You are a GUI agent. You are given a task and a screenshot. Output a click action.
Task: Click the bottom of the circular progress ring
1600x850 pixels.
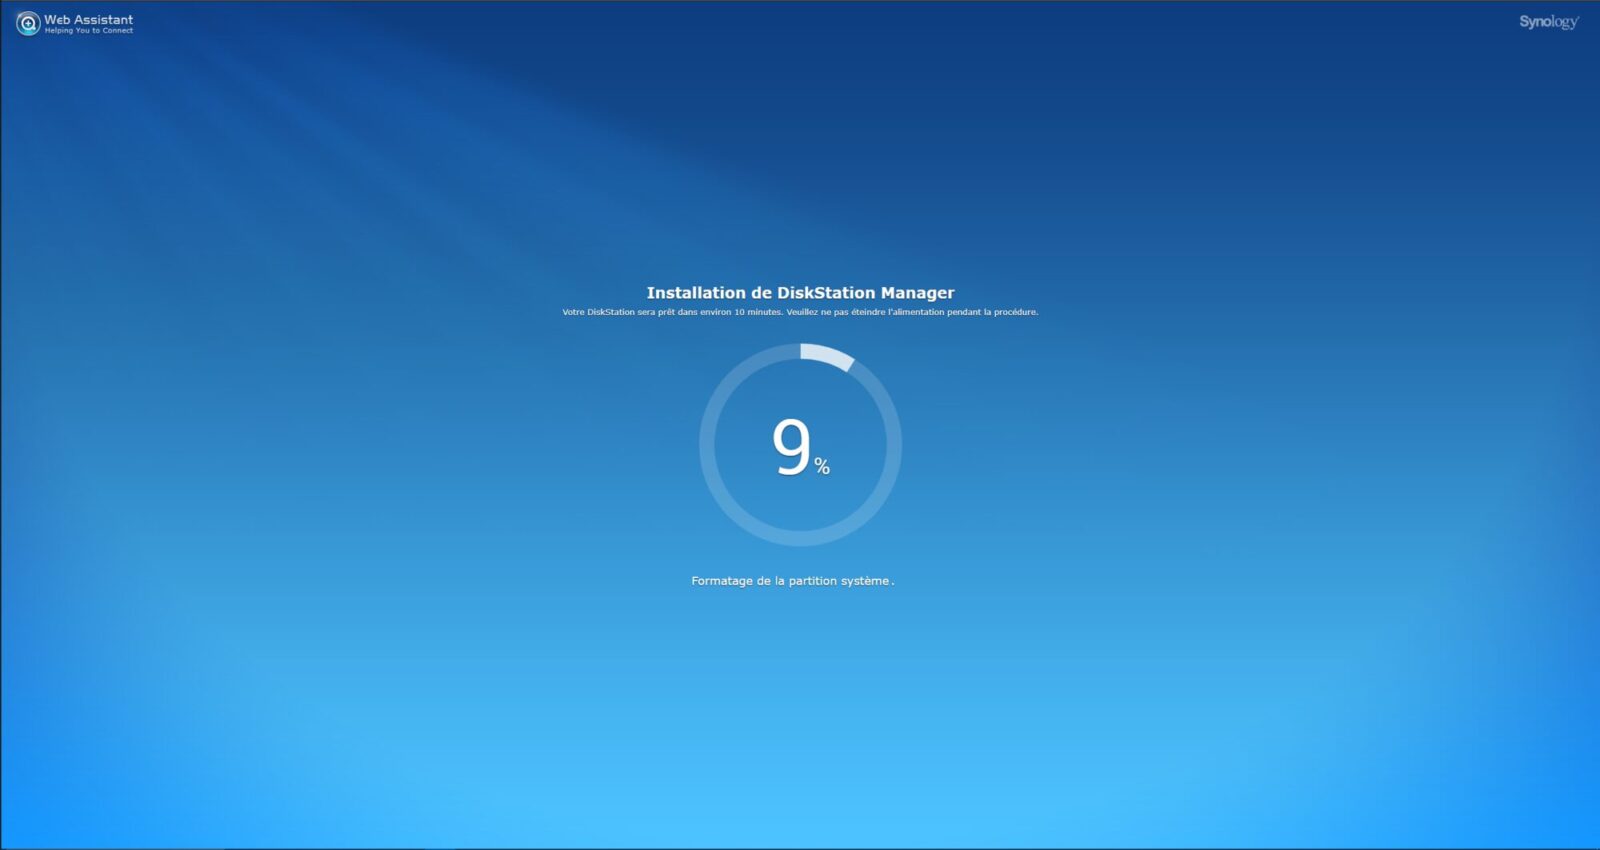click(x=800, y=540)
